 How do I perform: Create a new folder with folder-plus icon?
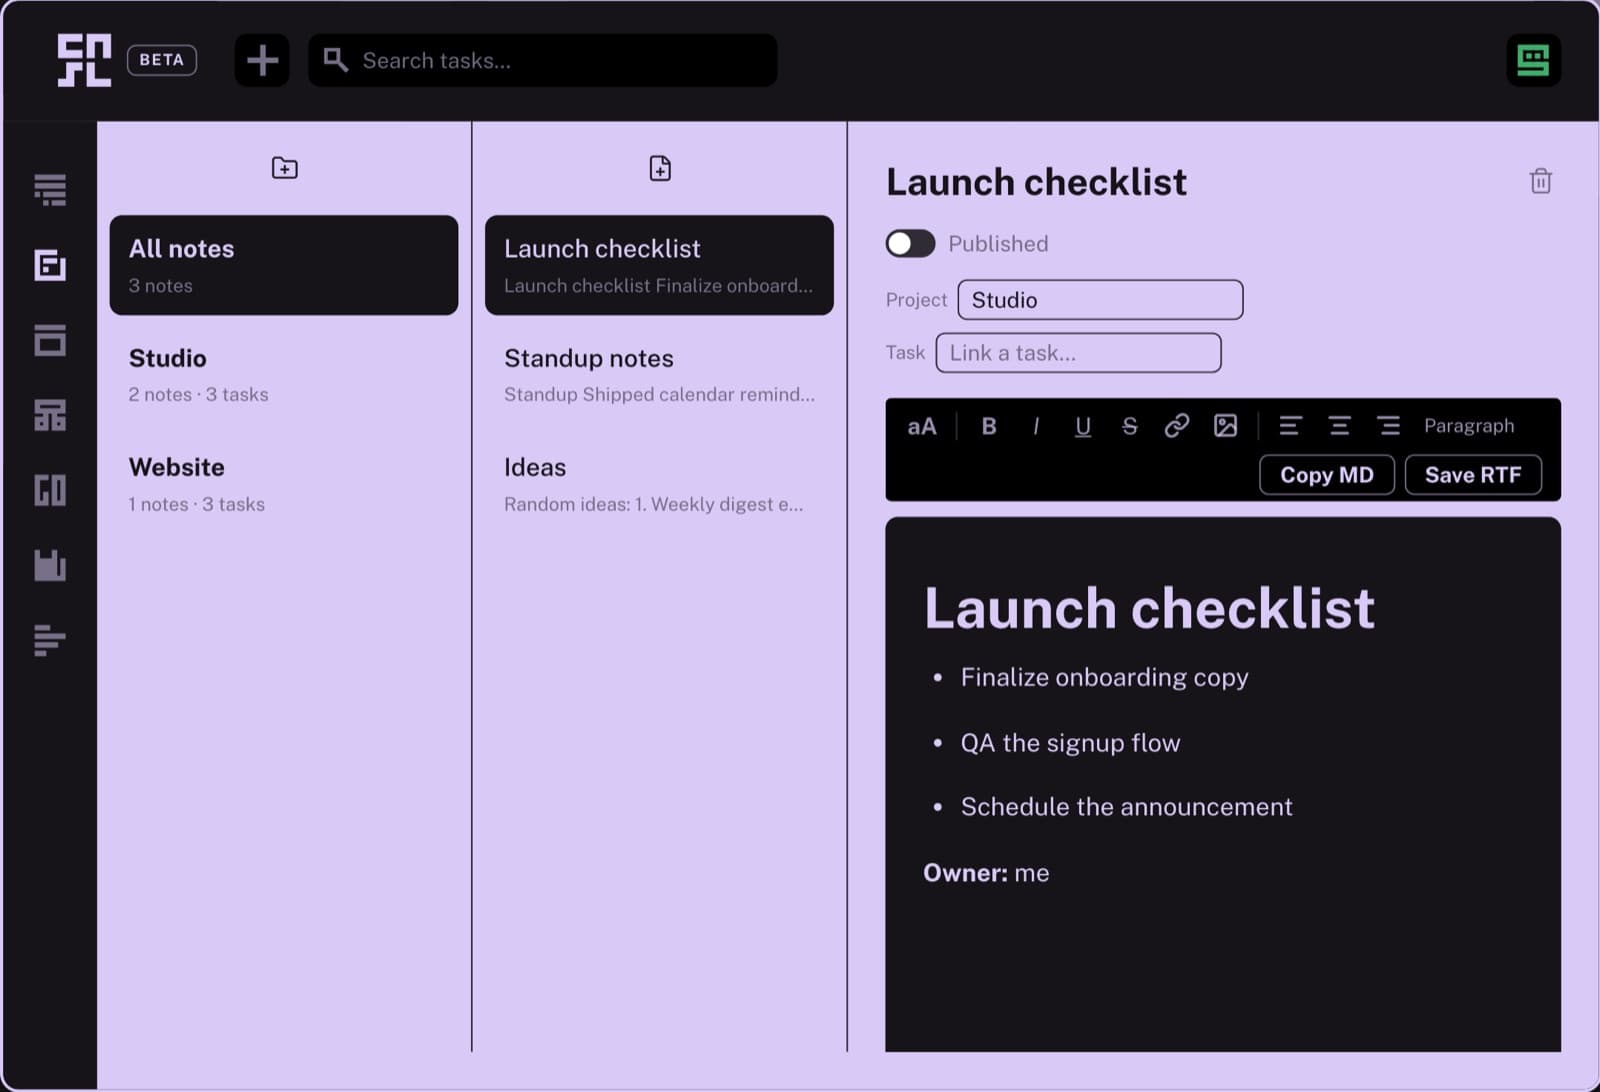(284, 168)
